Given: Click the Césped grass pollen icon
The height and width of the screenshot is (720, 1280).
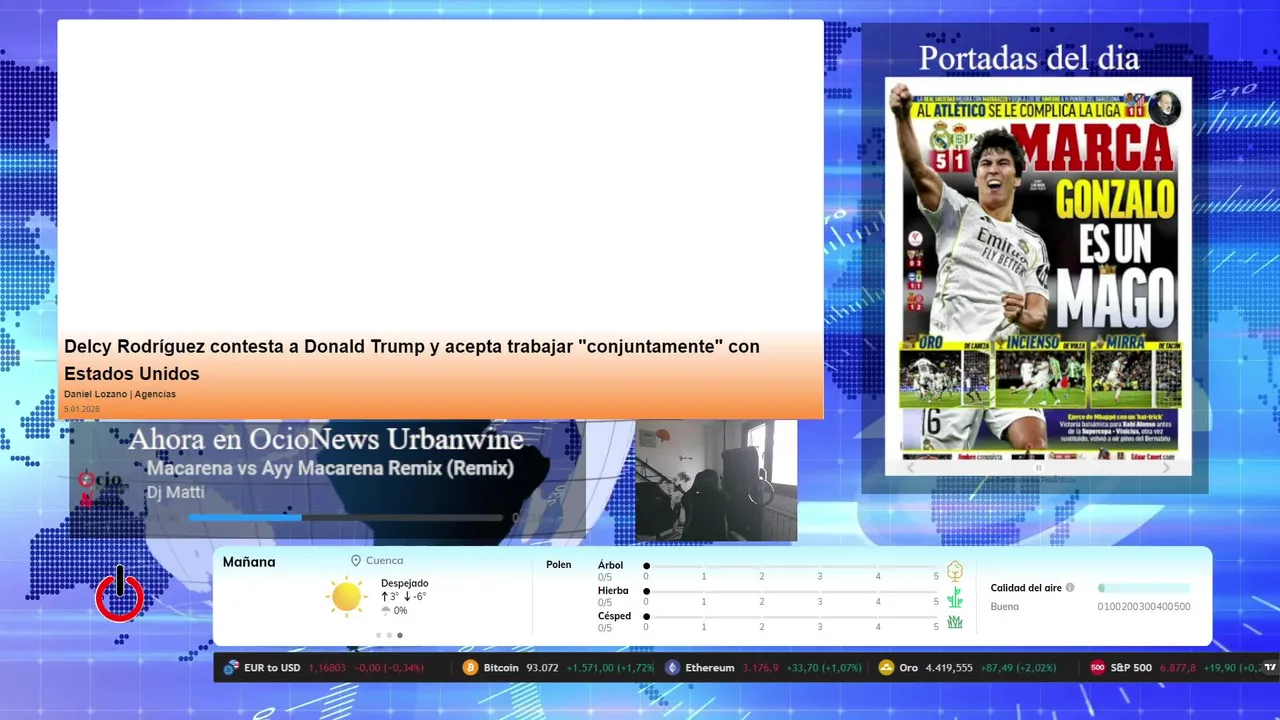Looking at the screenshot, I should 955,622.
